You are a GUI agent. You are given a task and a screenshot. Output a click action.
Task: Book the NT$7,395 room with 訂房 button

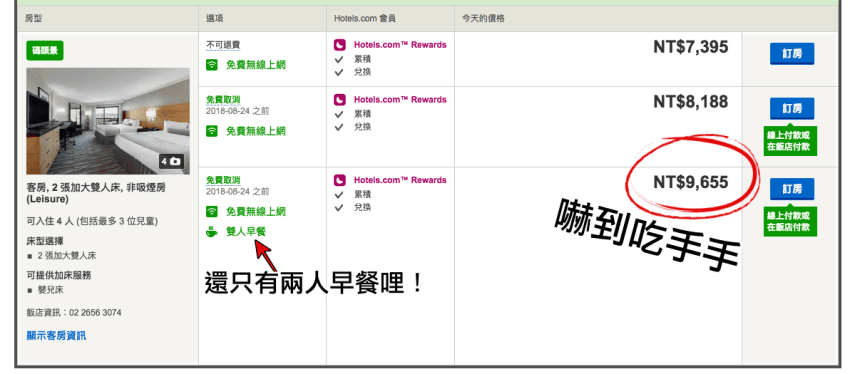point(792,54)
